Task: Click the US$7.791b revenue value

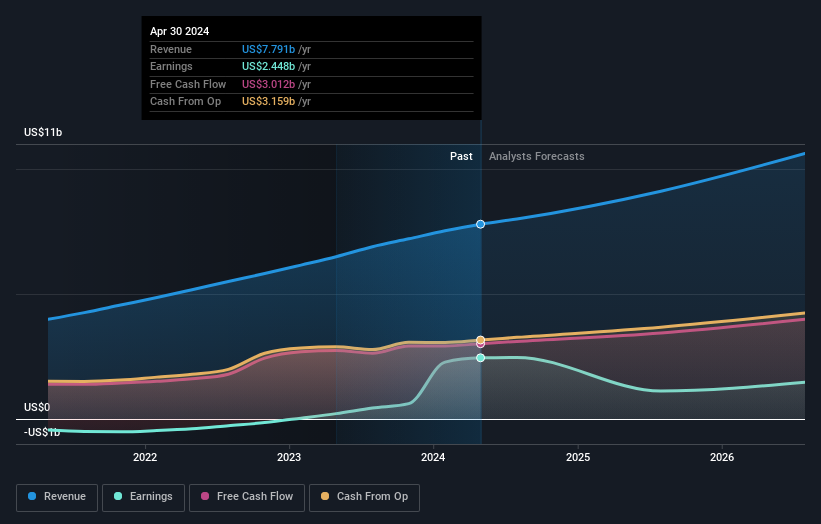Action: tap(269, 49)
